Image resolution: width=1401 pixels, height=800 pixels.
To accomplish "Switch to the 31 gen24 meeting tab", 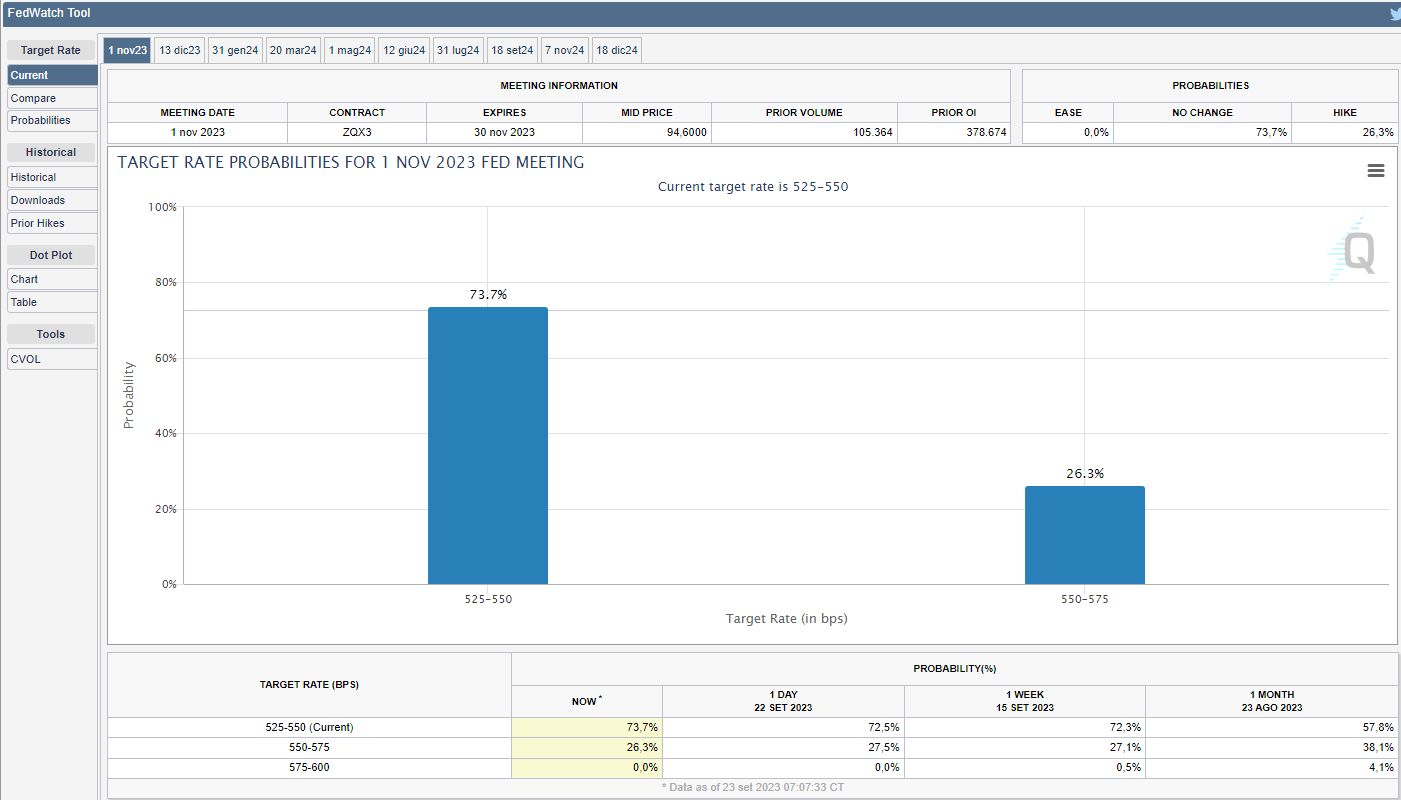I will [x=236, y=50].
